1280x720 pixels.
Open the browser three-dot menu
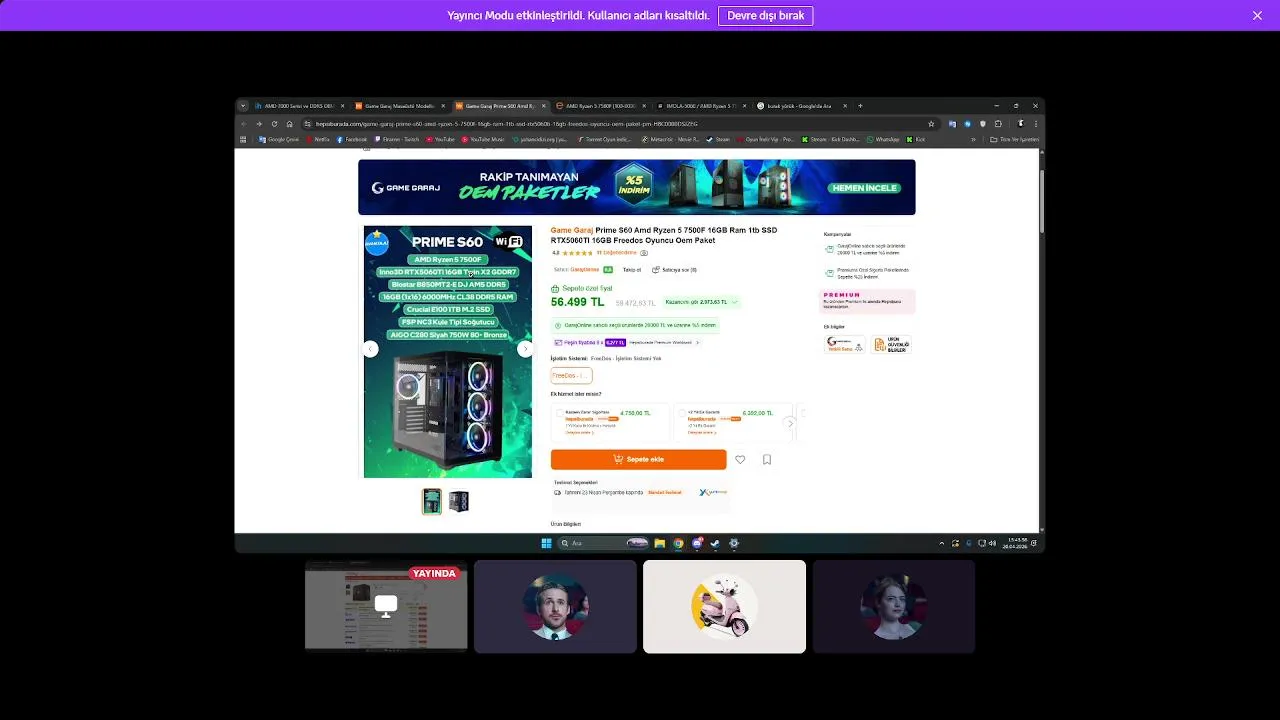tap(1035, 124)
